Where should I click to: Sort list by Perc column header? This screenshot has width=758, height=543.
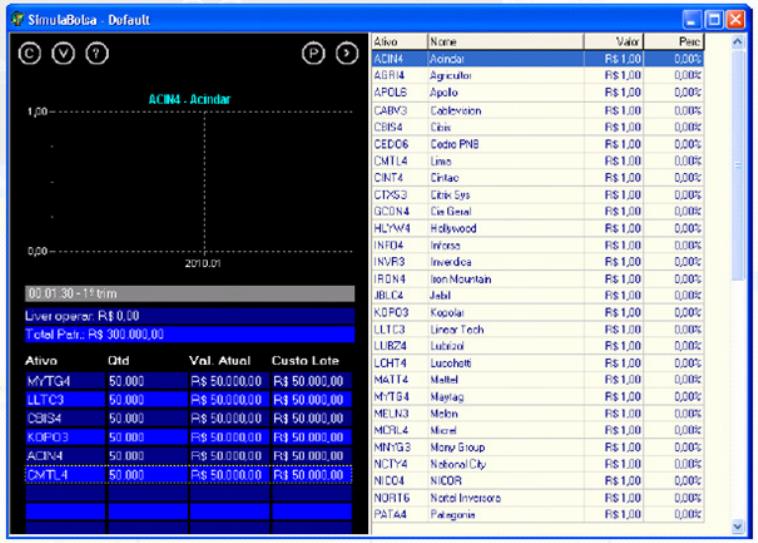coord(674,42)
